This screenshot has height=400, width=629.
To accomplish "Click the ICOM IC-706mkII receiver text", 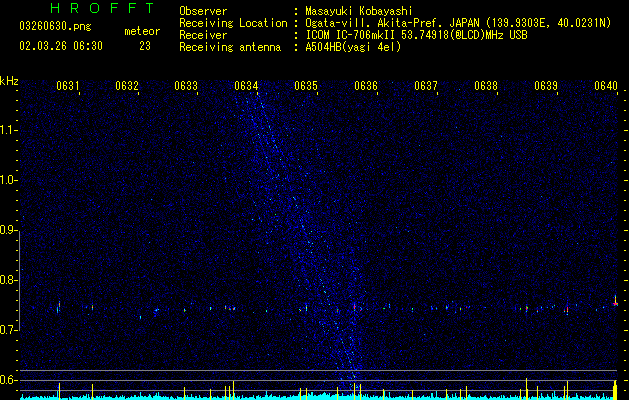I will 416,35.
